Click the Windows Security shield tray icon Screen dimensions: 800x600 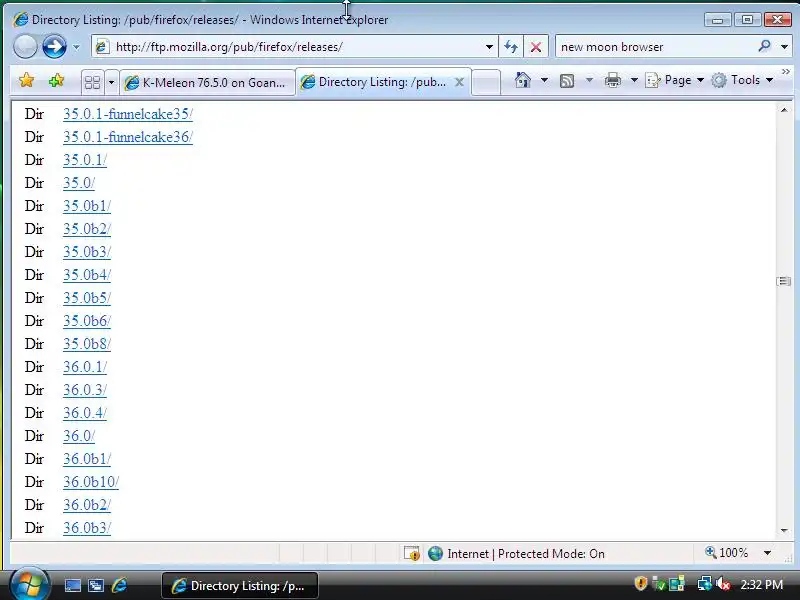pyautogui.click(x=641, y=584)
